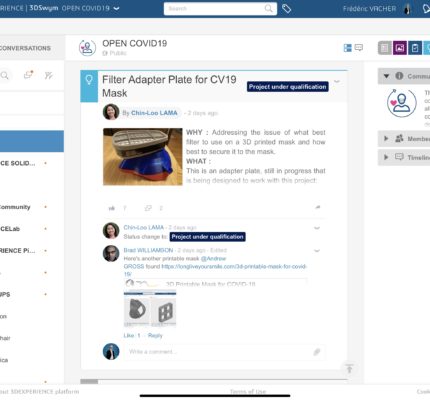
Task: Expand Brad WILLIAMSON comment options chevron
Action: (x=317, y=251)
